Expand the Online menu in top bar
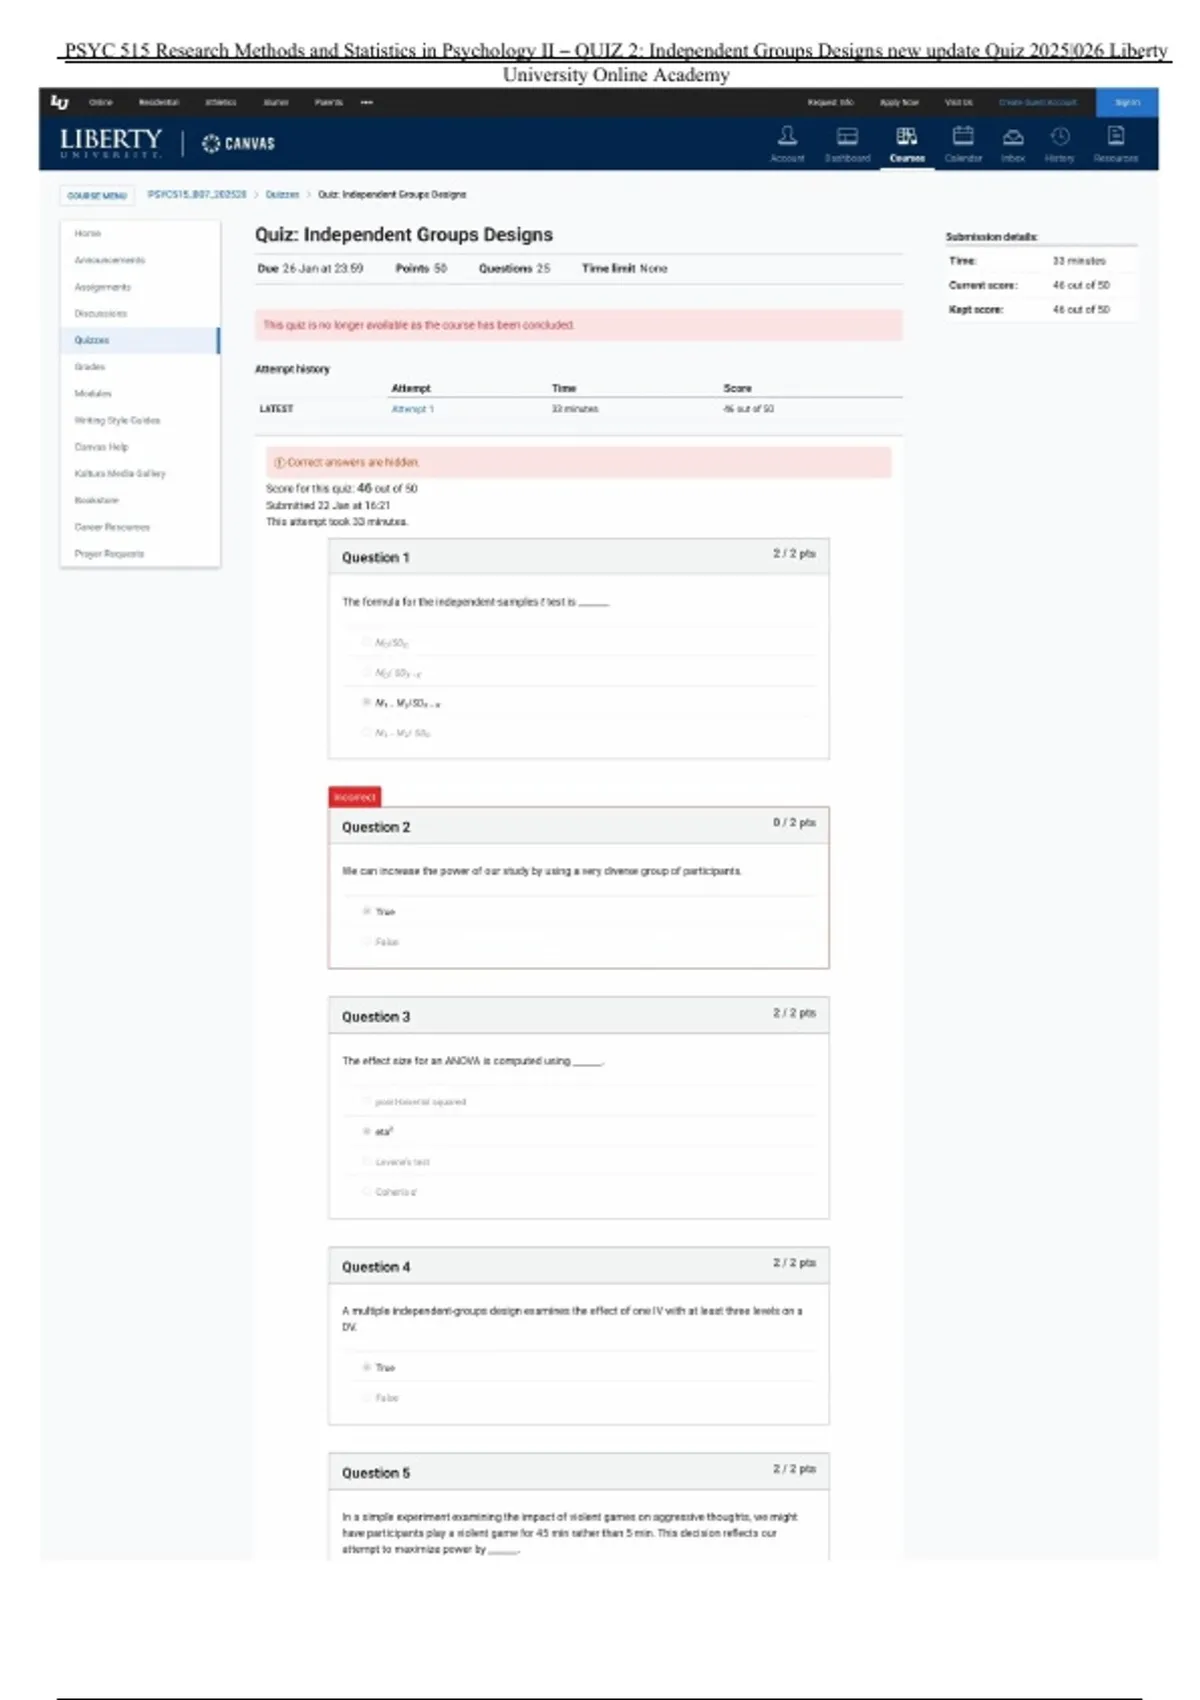This screenshot has height=1700, width=1200. 101,102
